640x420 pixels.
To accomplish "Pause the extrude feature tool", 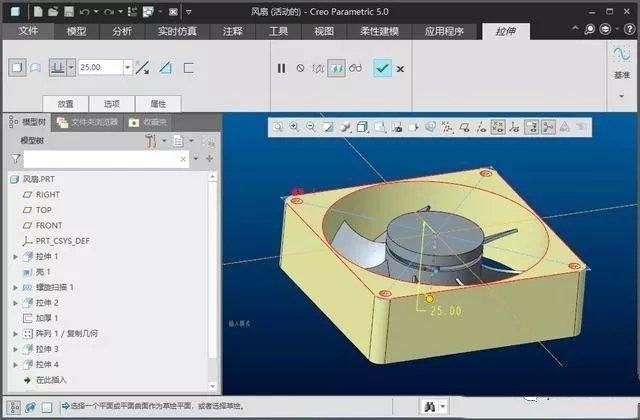I will click(281, 68).
